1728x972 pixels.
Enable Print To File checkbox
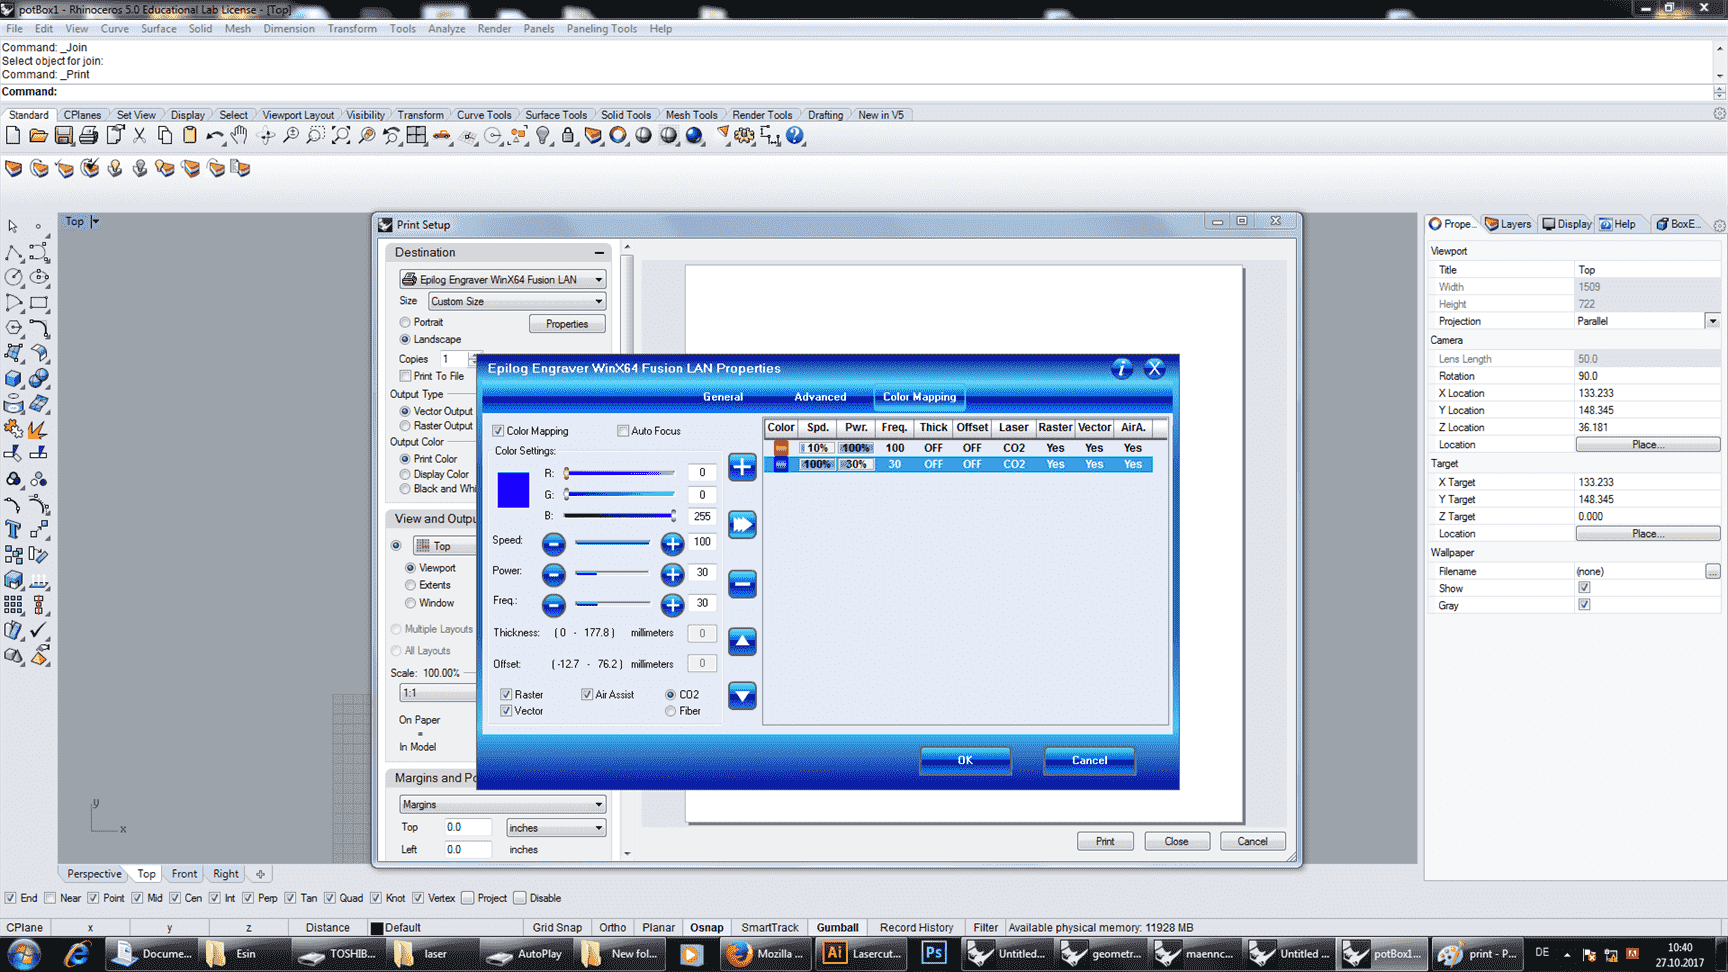click(x=405, y=376)
